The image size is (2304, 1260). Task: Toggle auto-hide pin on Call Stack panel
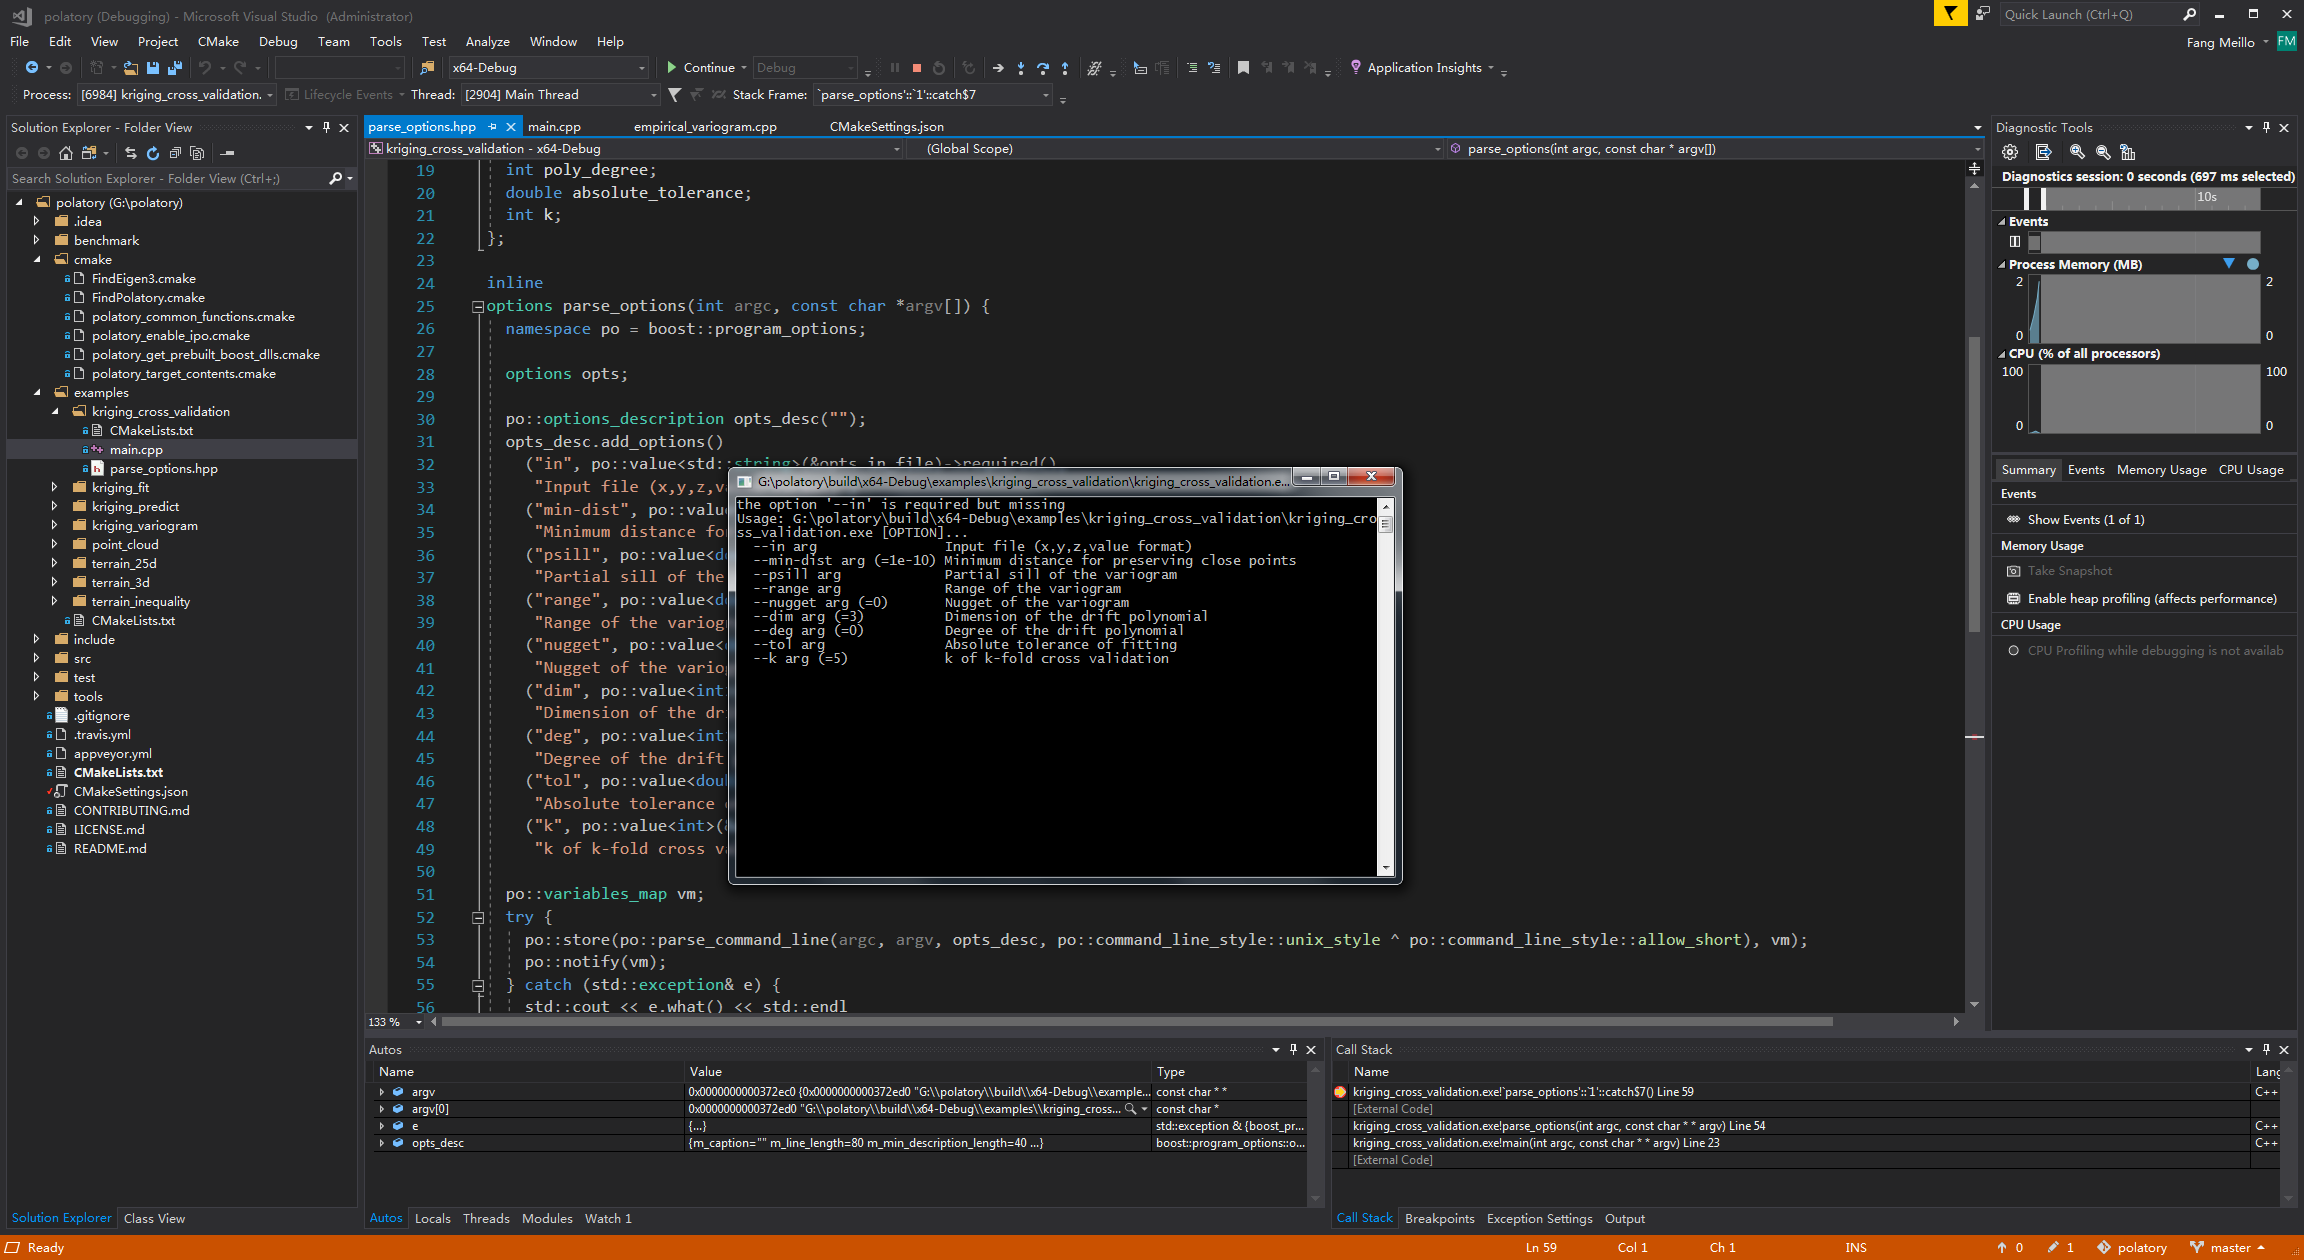[x=2266, y=1049]
